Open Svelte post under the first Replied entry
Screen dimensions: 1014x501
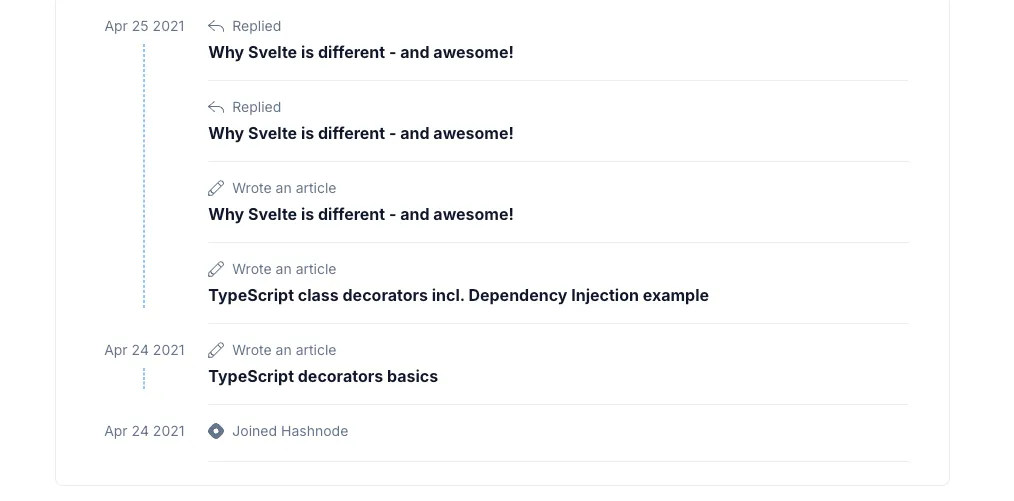[360, 52]
